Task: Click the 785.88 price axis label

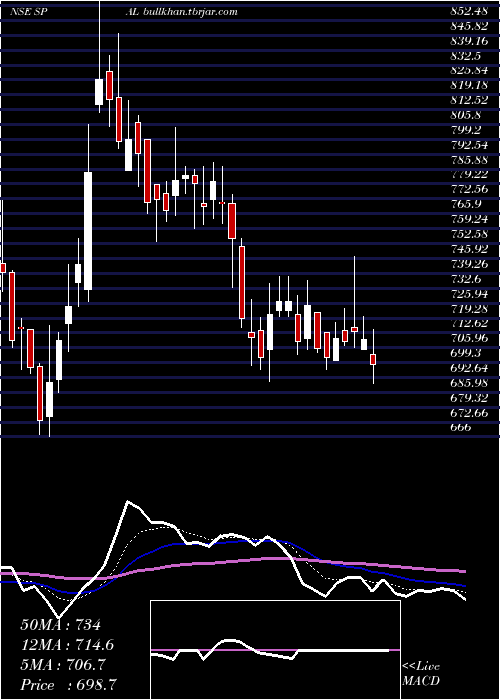Action: point(468,160)
